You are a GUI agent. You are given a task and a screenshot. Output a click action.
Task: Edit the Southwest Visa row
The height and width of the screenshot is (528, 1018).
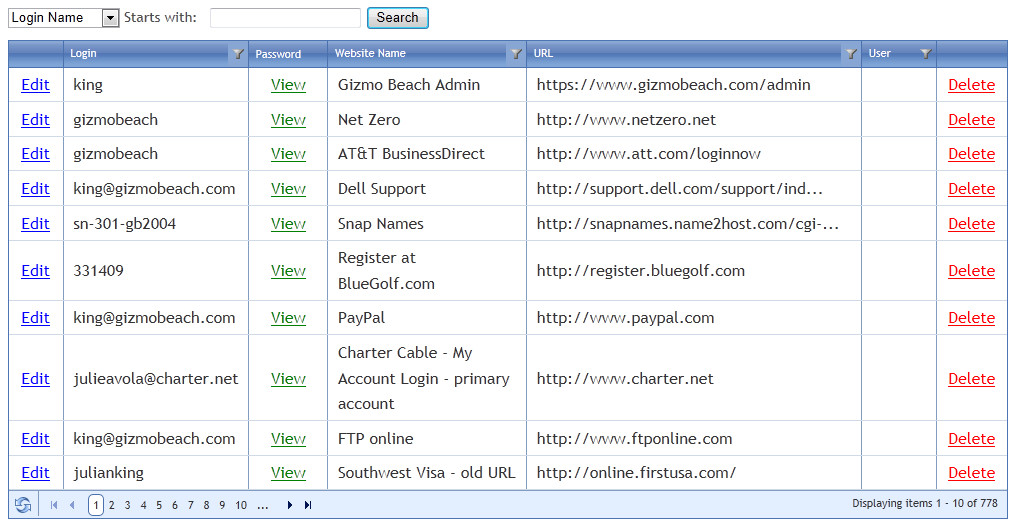pyautogui.click(x=35, y=473)
